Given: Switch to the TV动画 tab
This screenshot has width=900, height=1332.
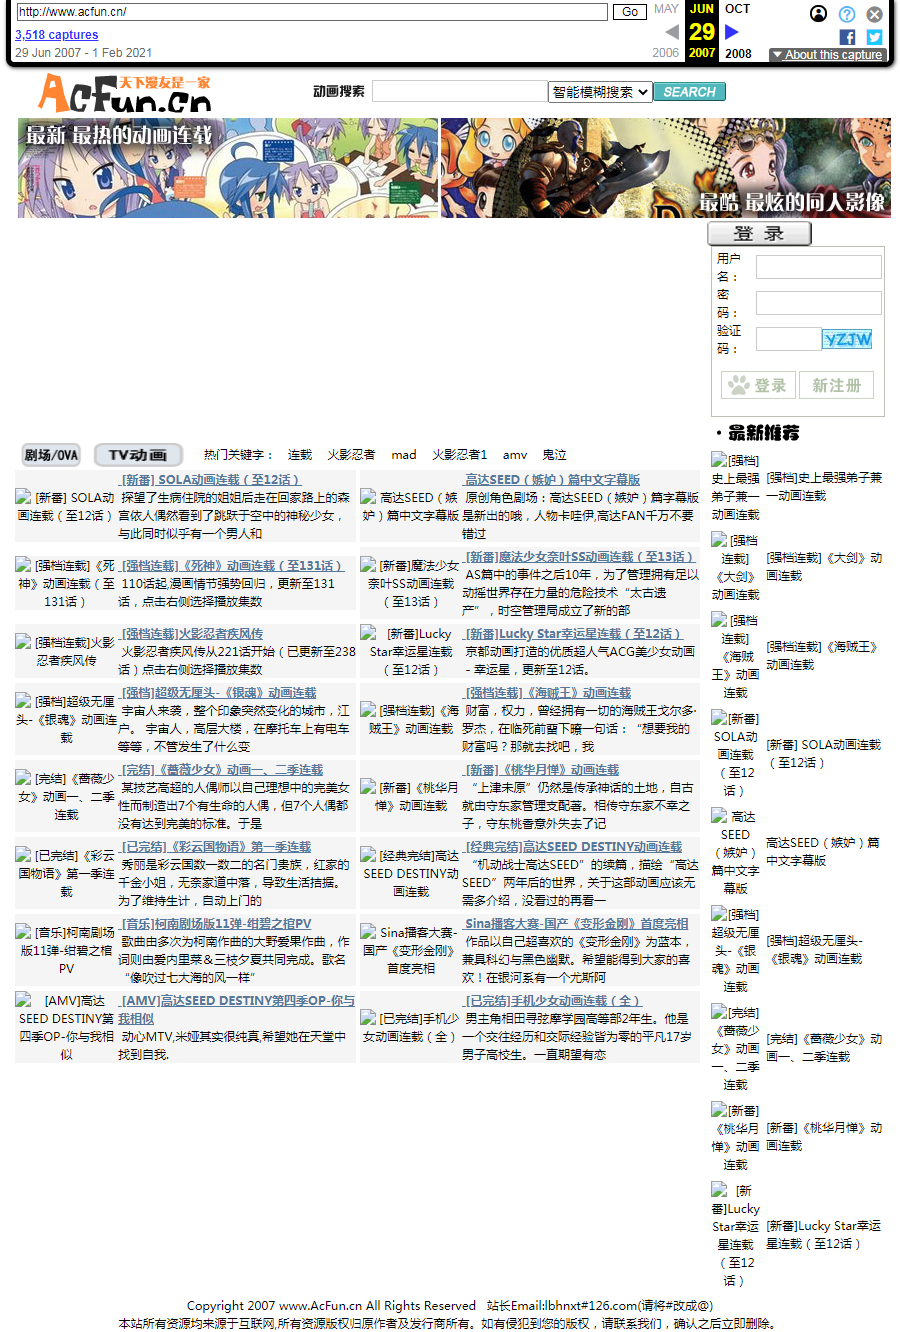Looking at the screenshot, I should [138, 455].
